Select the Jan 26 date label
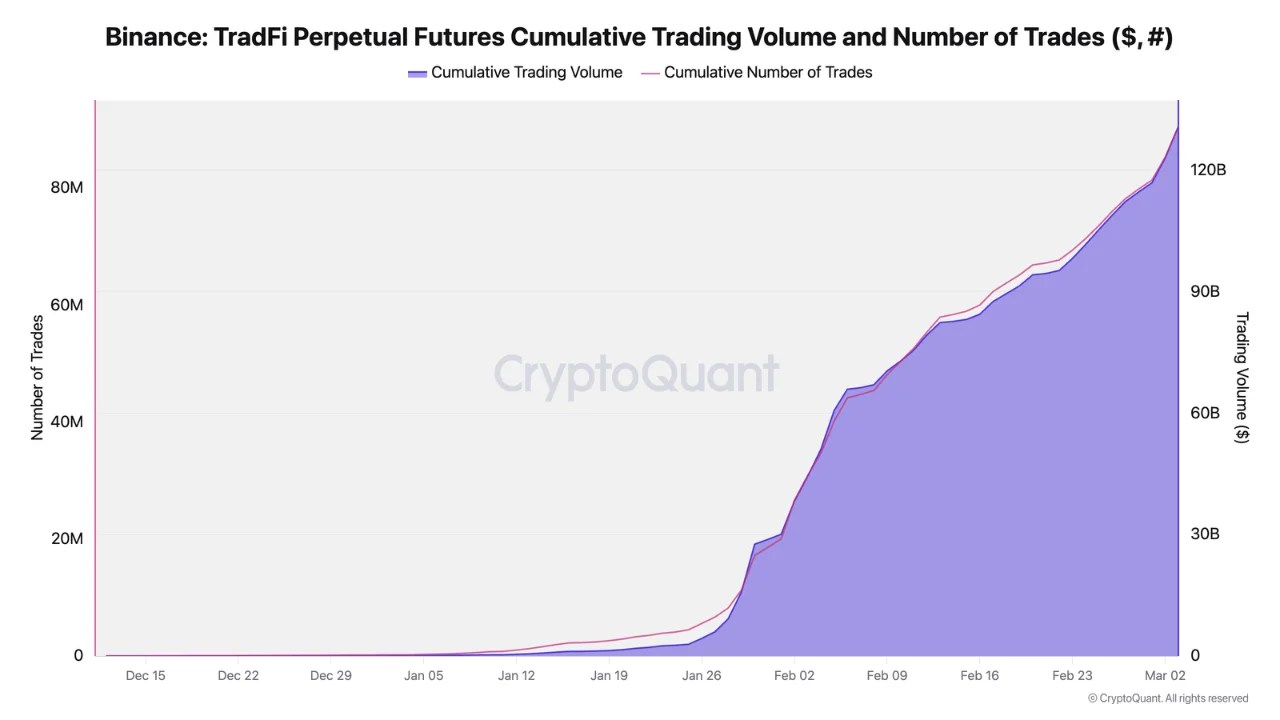This screenshot has height=720, width=1280. coord(702,676)
